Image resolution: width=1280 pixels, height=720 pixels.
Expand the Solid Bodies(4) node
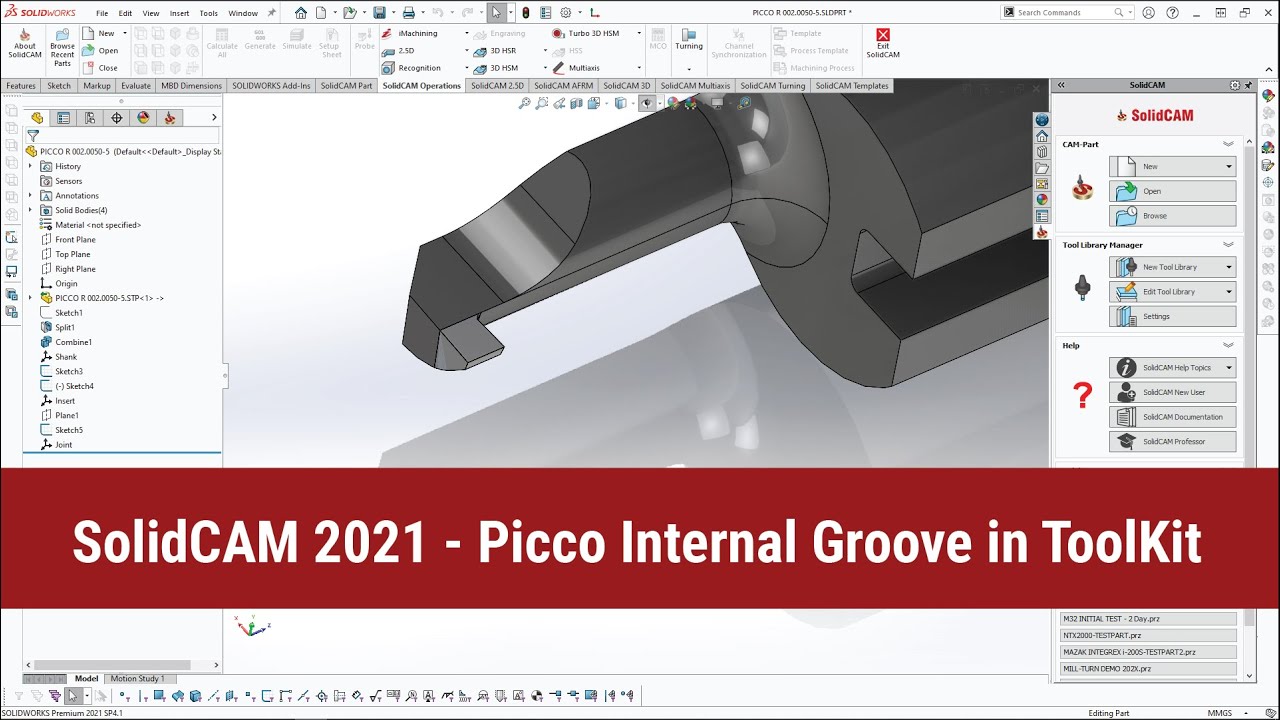pos(30,210)
